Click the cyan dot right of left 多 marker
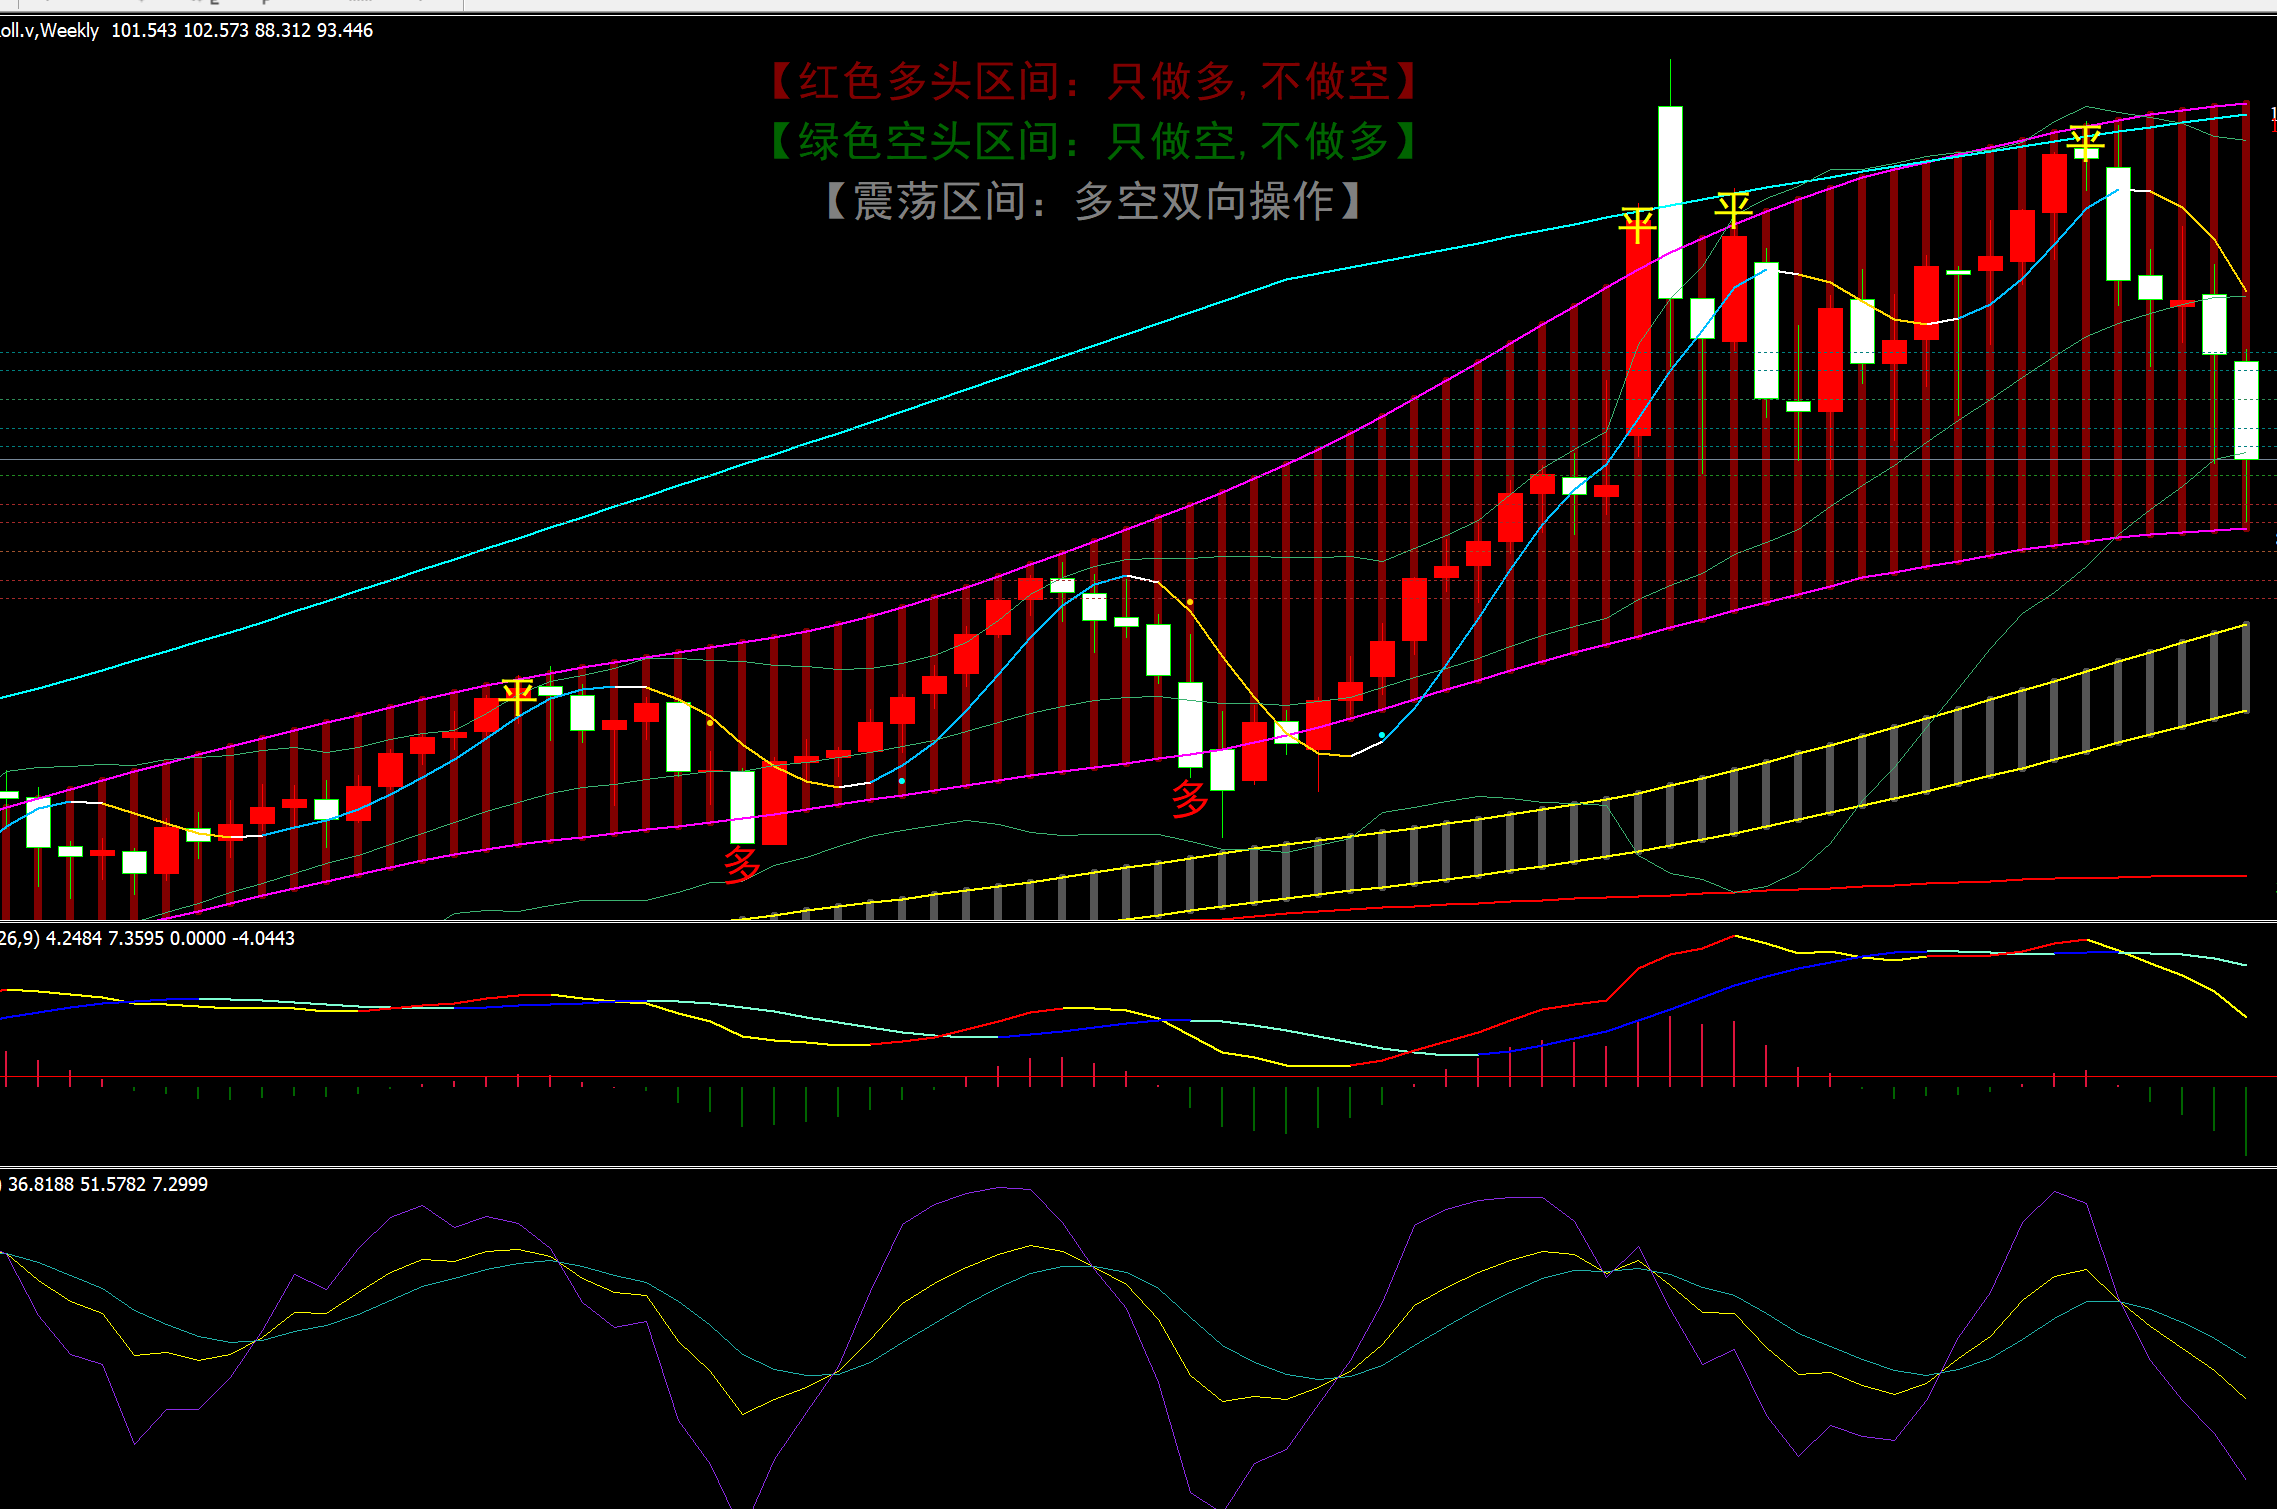The image size is (2277, 1509). [902, 781]
